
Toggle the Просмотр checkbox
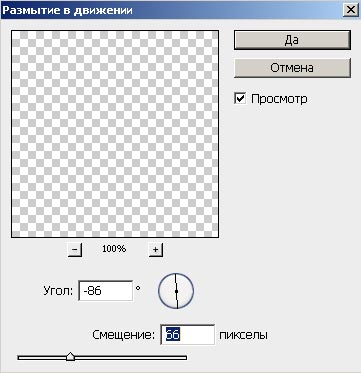pyautogui.click(x=240, y=99)
